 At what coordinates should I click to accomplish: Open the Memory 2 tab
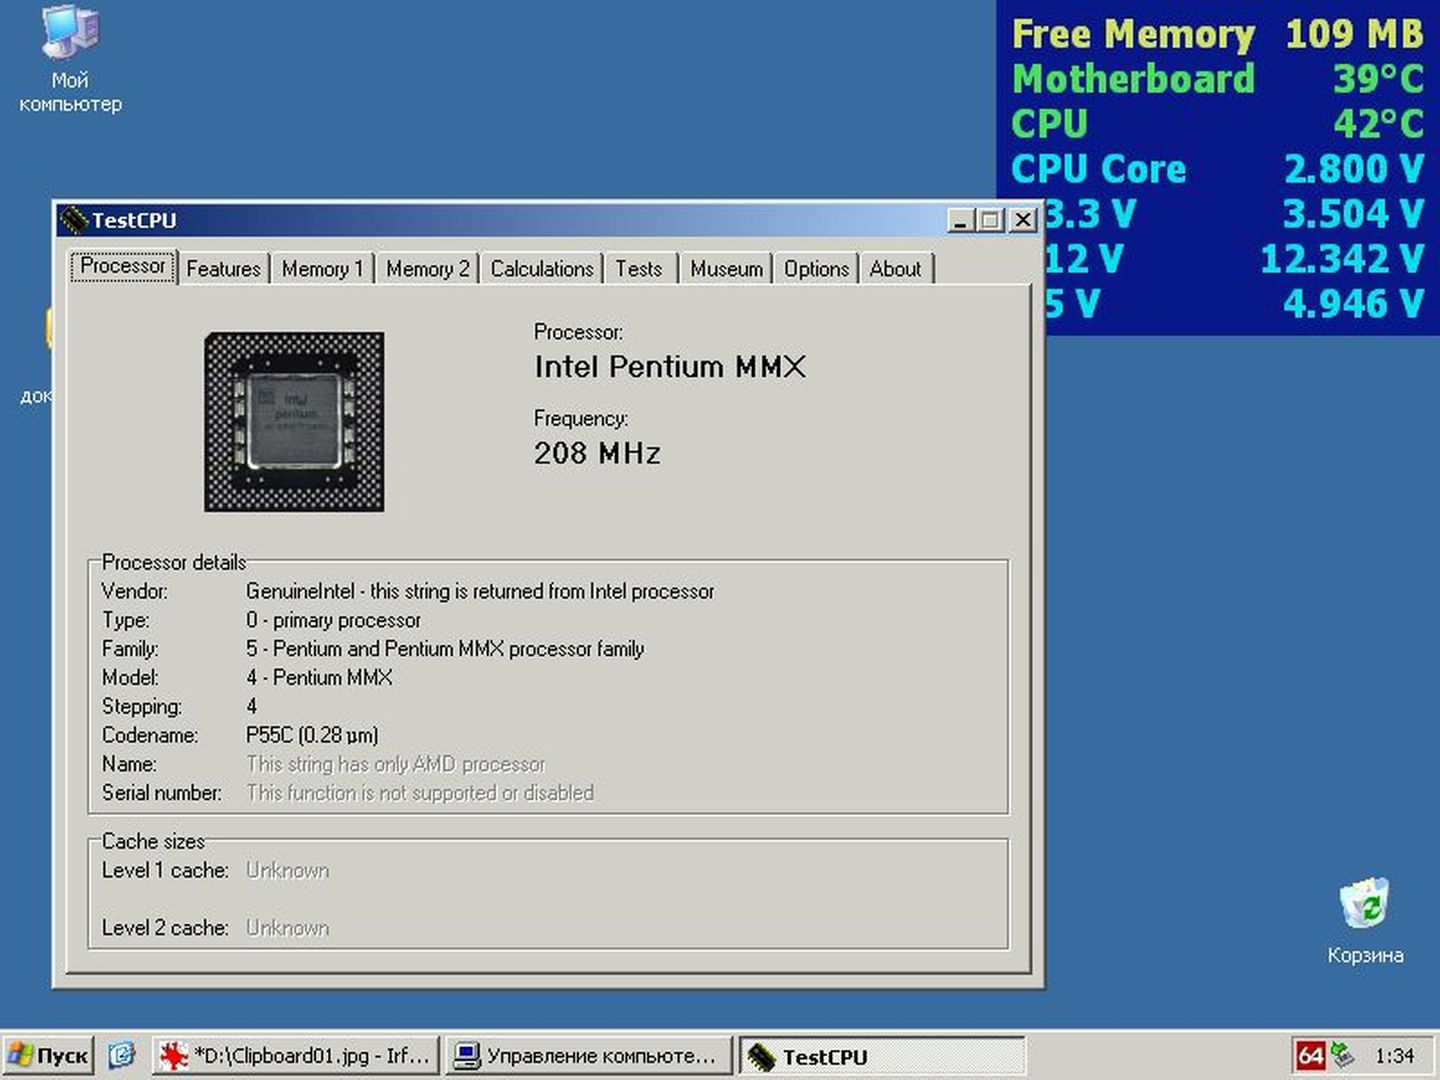(427, 269)
